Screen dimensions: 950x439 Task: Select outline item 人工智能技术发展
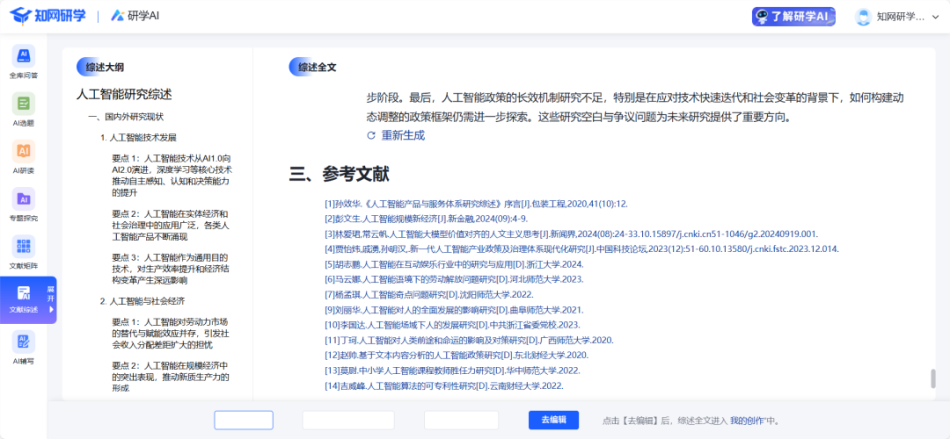[142, 137]
